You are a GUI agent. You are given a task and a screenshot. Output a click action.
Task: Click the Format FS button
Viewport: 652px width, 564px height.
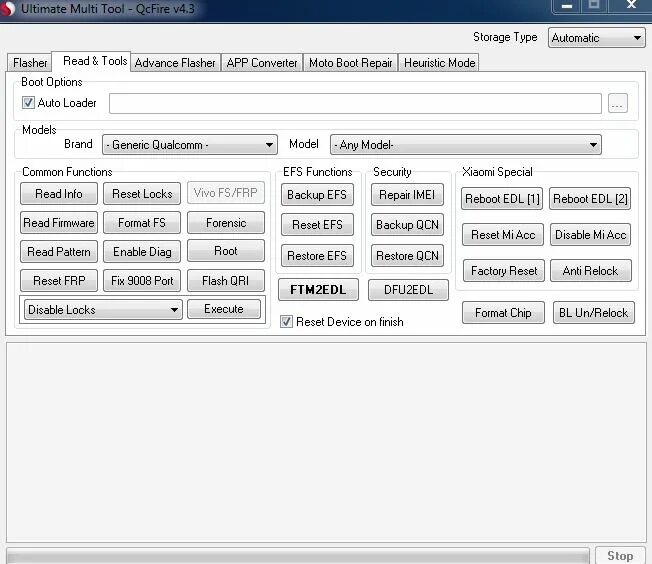click(x=142, y=223)
